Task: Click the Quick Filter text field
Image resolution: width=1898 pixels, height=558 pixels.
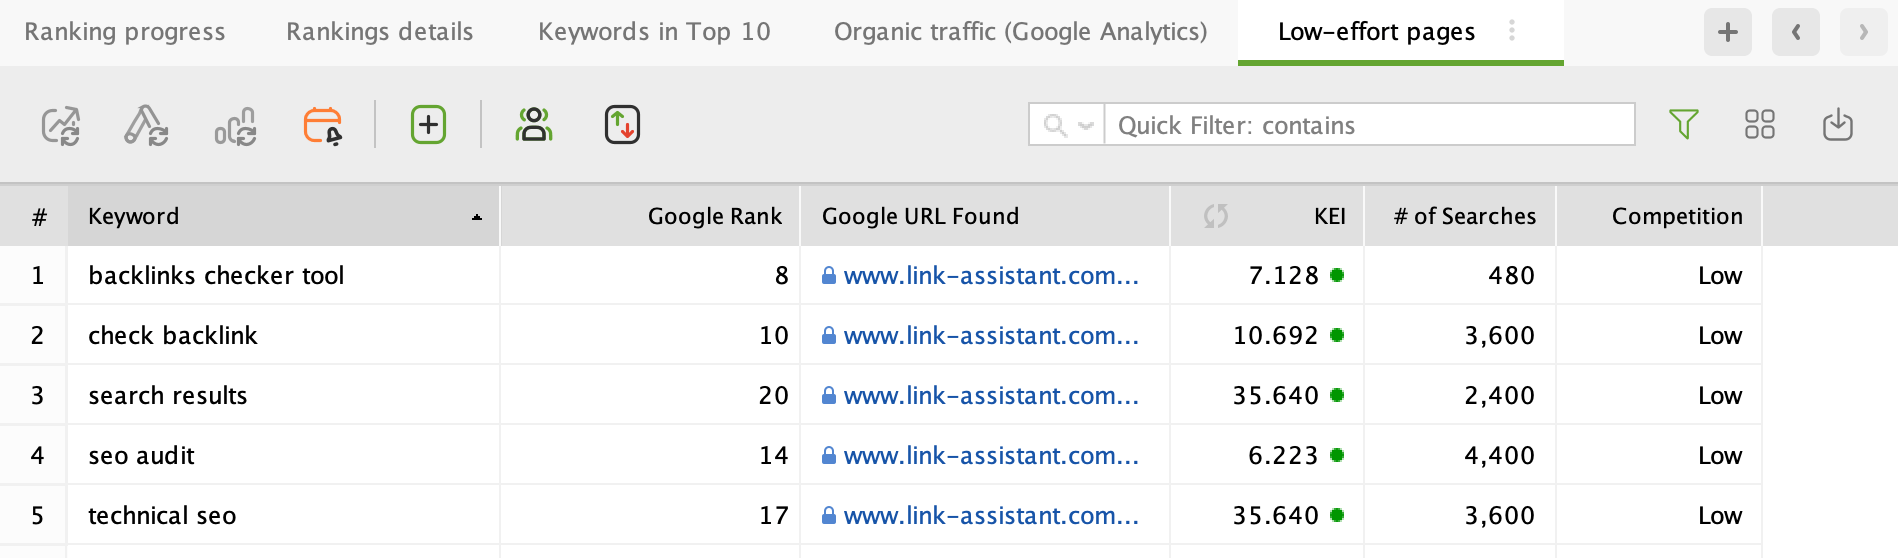Action: (1368, 125)
